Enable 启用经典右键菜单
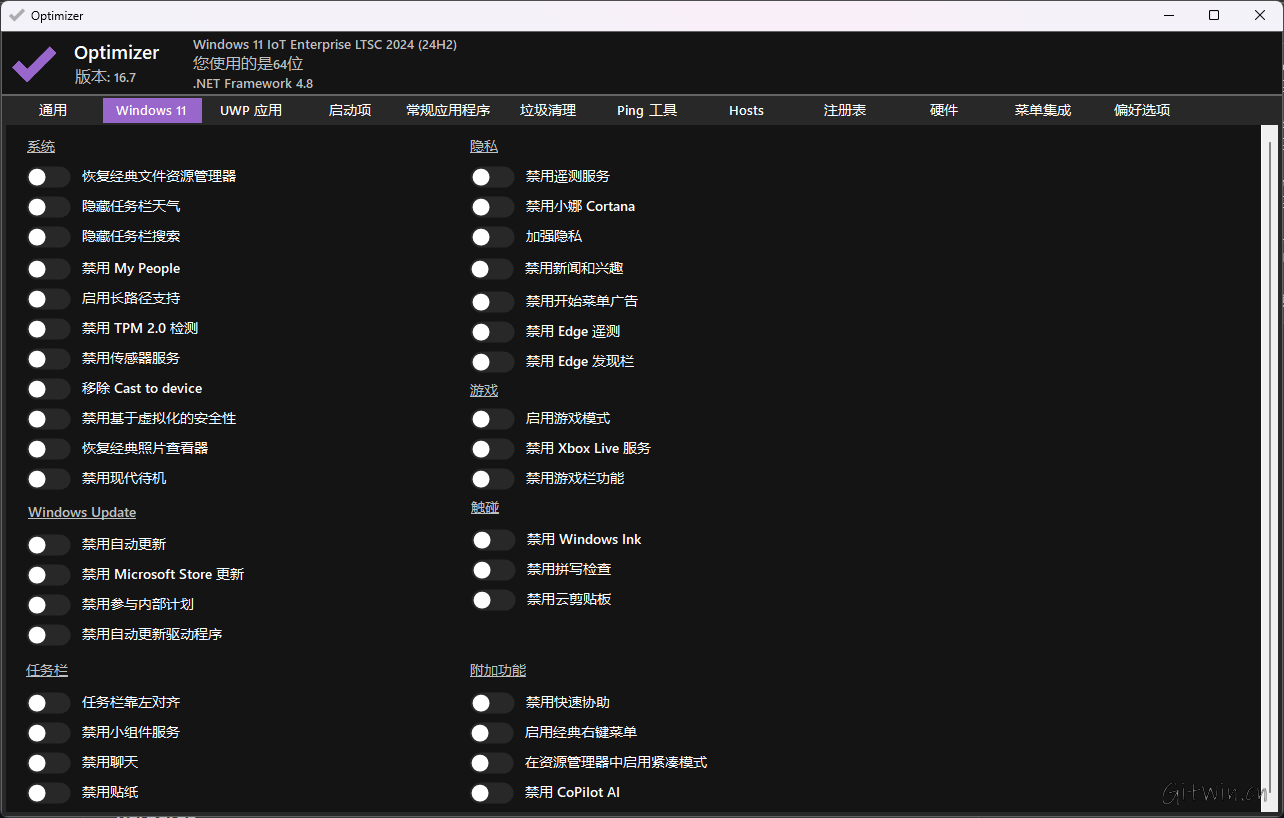Image resolution: width=1284 pixels, height=818 pixels. pyautogui.click(x=492, y=732)
